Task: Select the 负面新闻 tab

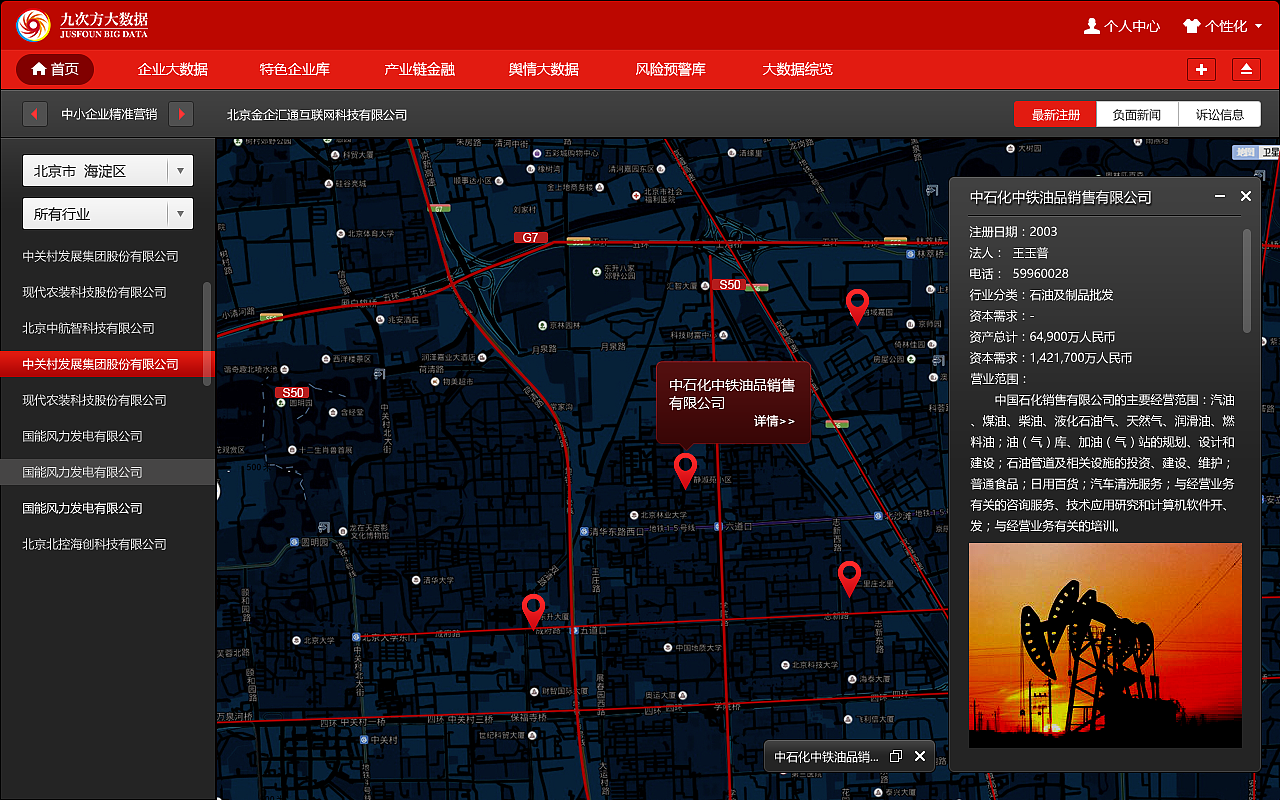Action: tap(1137, 114)
